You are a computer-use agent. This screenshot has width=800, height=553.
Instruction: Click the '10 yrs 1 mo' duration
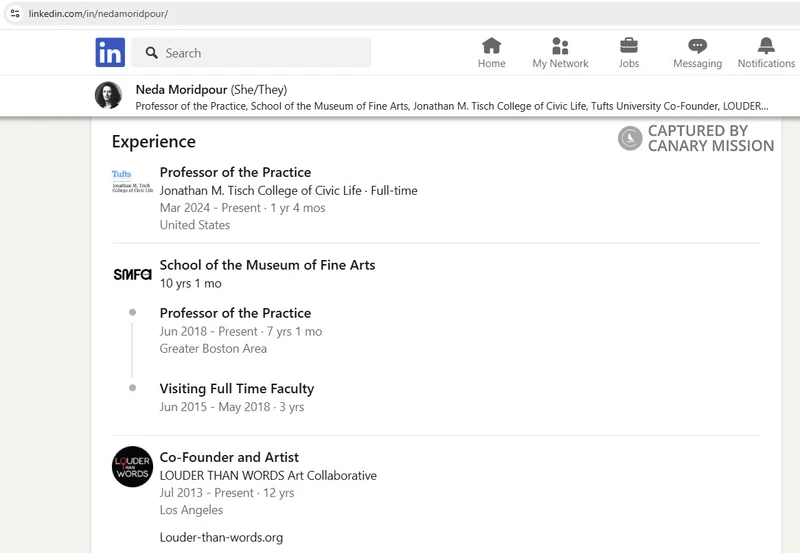click(x=190, y=283)
